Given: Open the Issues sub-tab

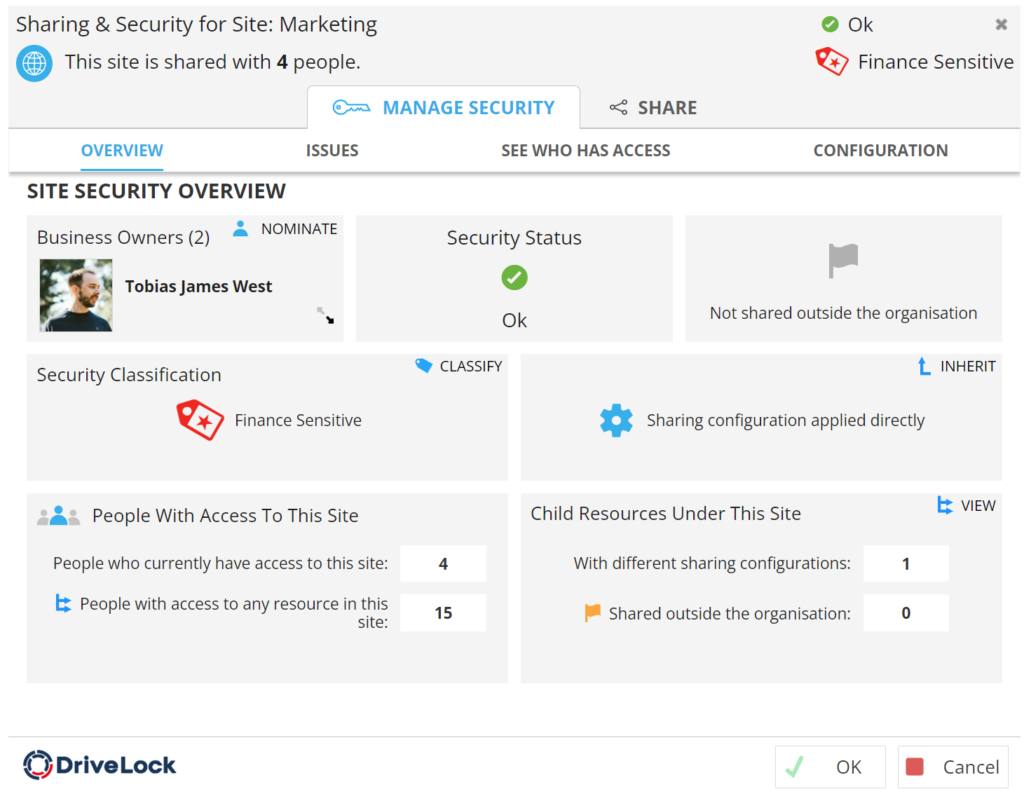Looking at the screenshot, I should pos(332,151).
